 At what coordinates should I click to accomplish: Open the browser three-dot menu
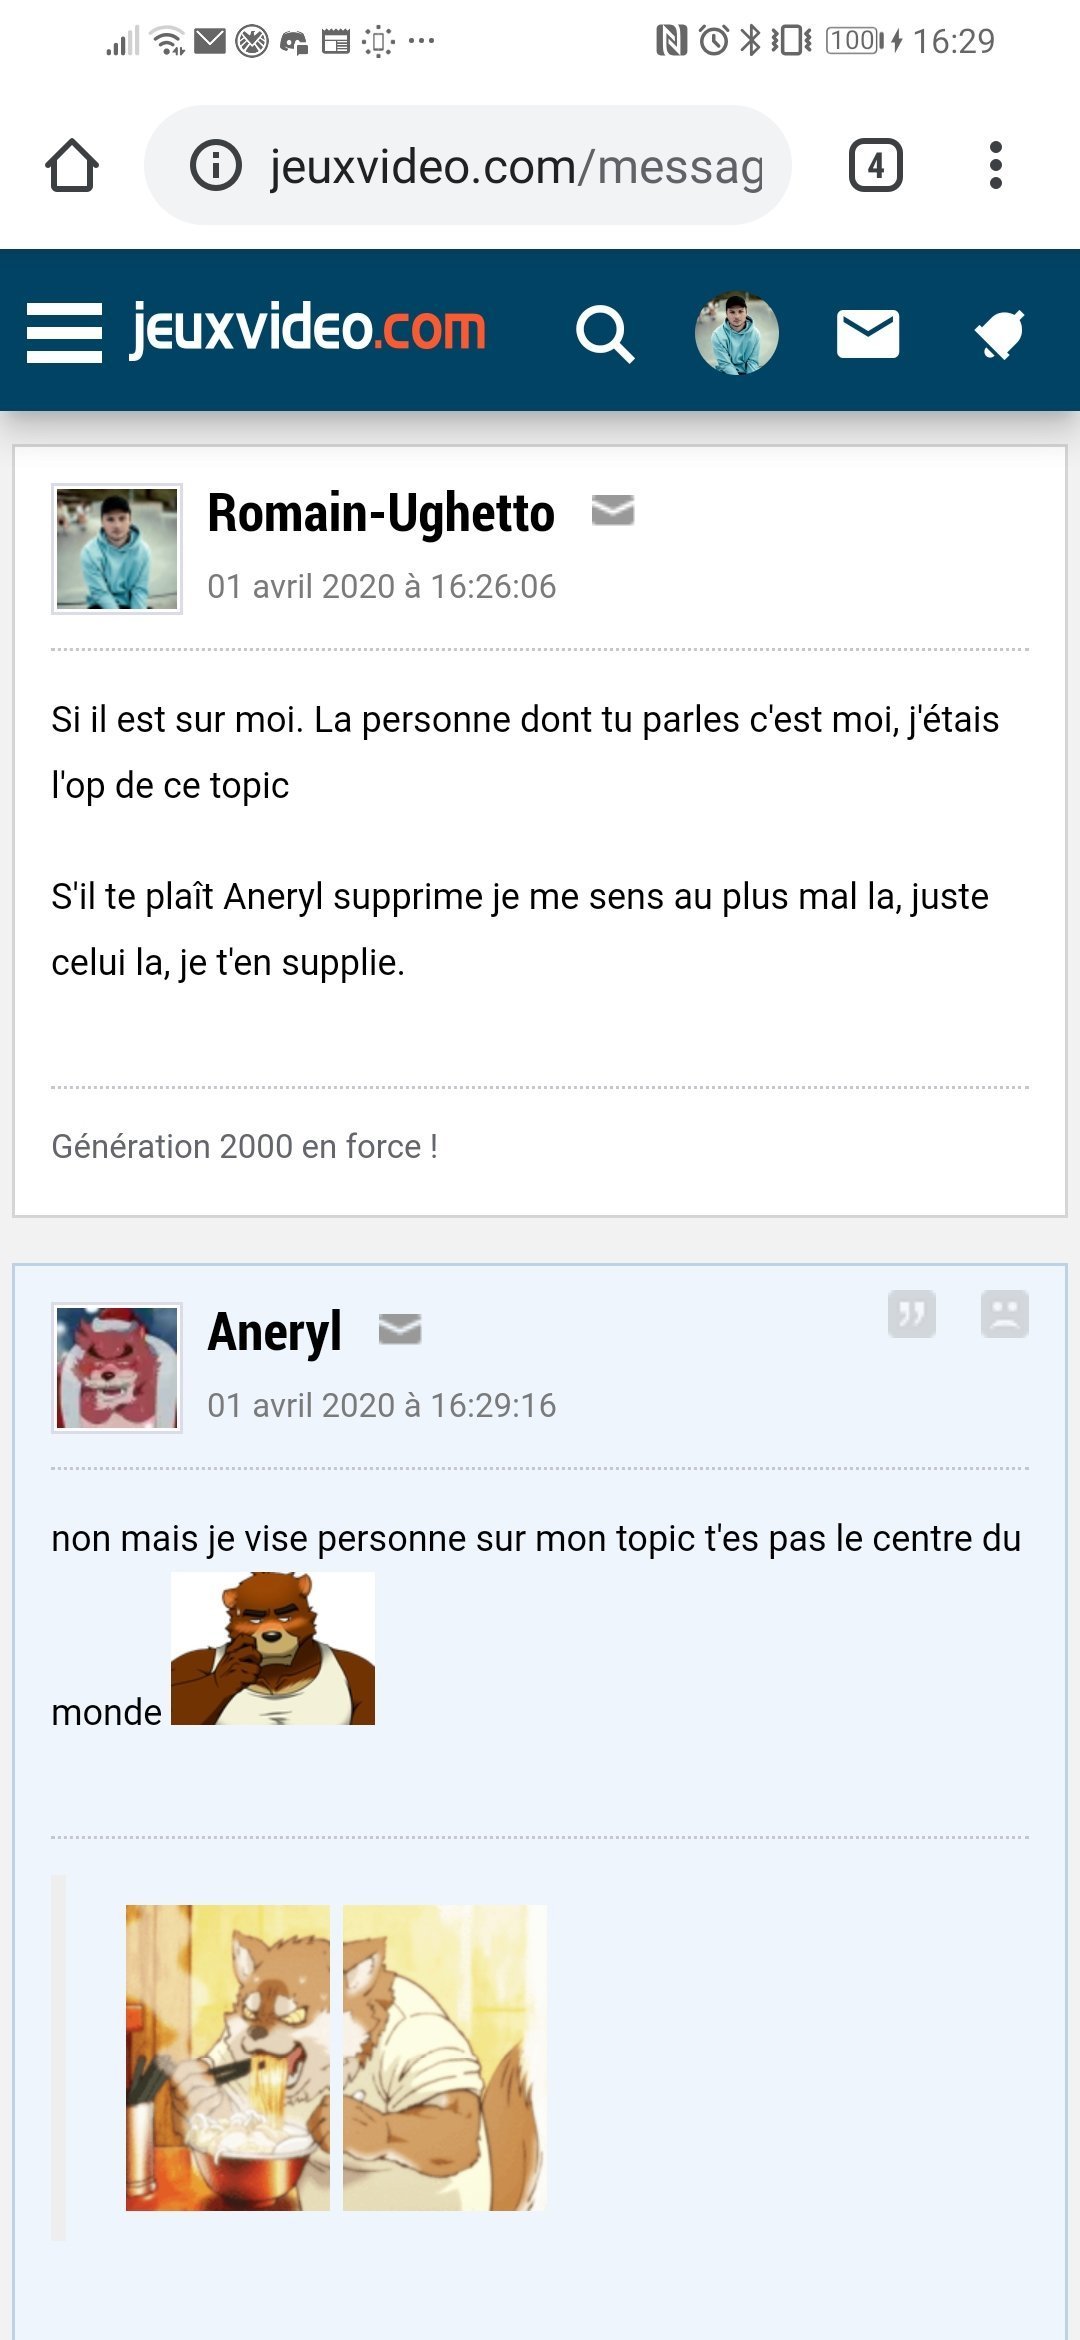click(995, 166)
